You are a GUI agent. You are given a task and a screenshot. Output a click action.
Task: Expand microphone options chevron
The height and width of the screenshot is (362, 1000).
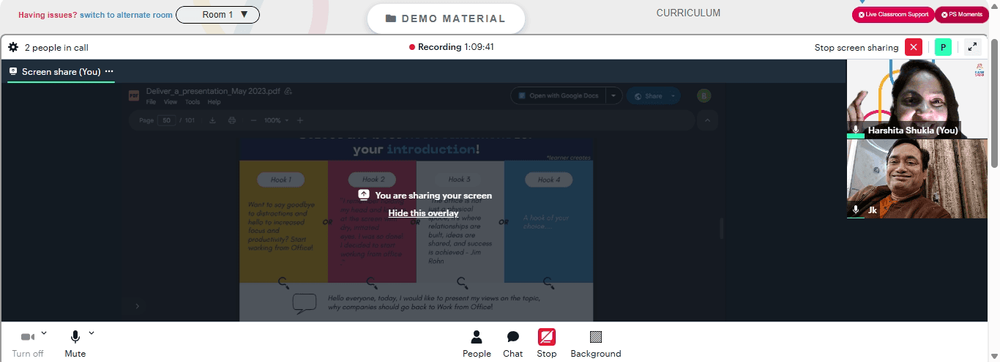tap(91, 333)
